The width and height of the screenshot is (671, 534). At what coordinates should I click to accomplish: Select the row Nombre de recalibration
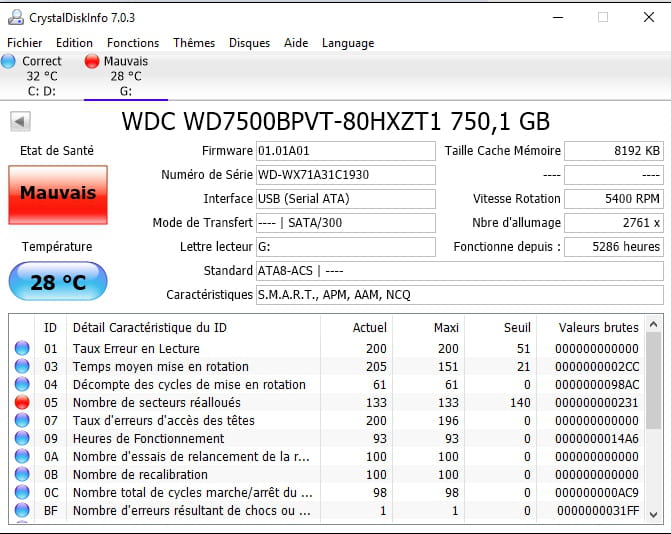point(327,474)
